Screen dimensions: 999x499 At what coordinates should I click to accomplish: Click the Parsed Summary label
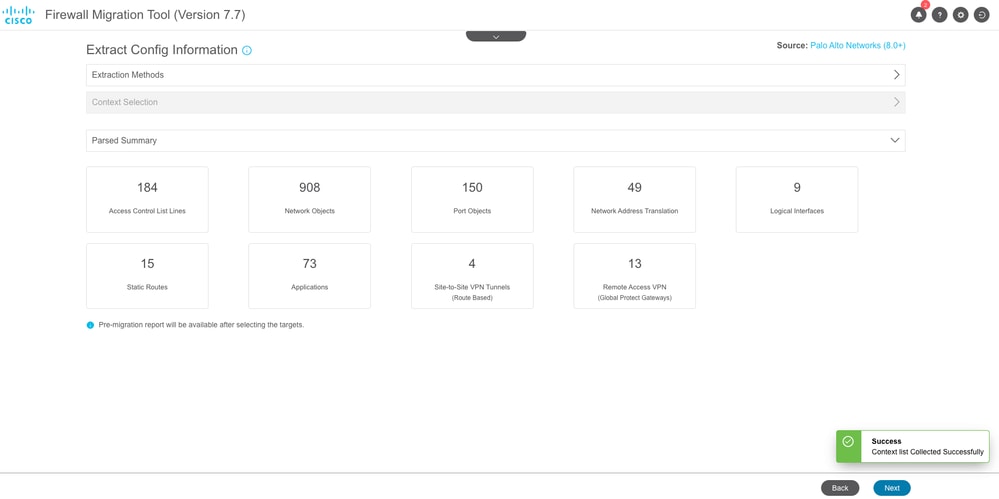(x=124, y=140)
